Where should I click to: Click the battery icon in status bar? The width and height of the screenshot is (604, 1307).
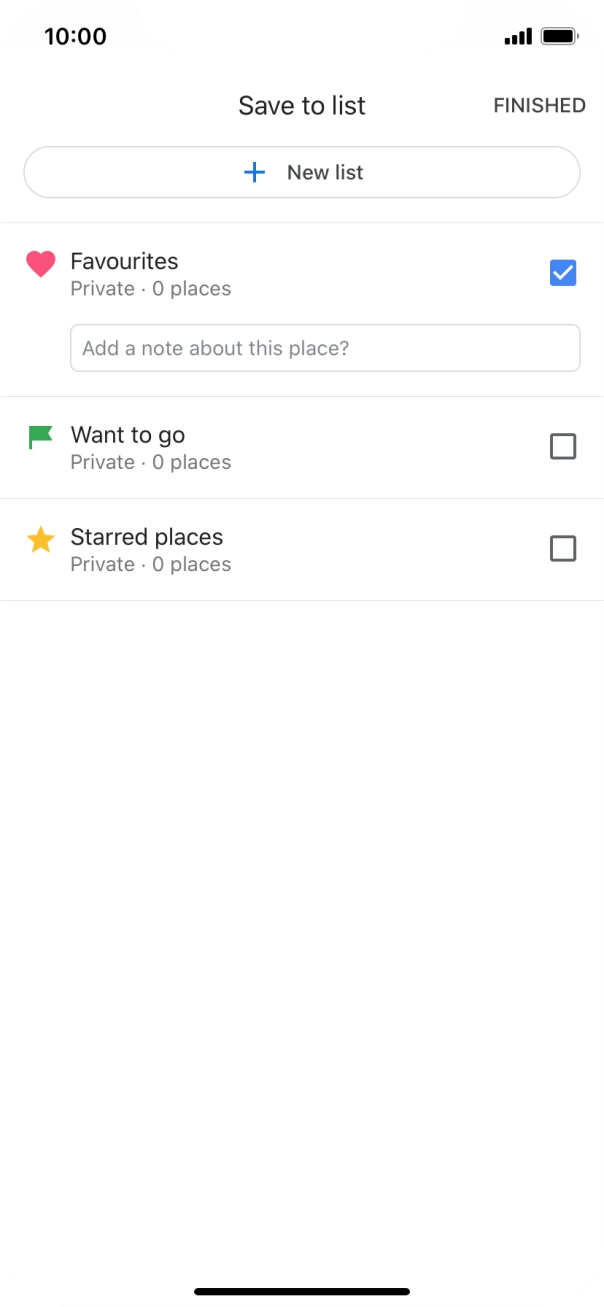click(x=559, y=37)
